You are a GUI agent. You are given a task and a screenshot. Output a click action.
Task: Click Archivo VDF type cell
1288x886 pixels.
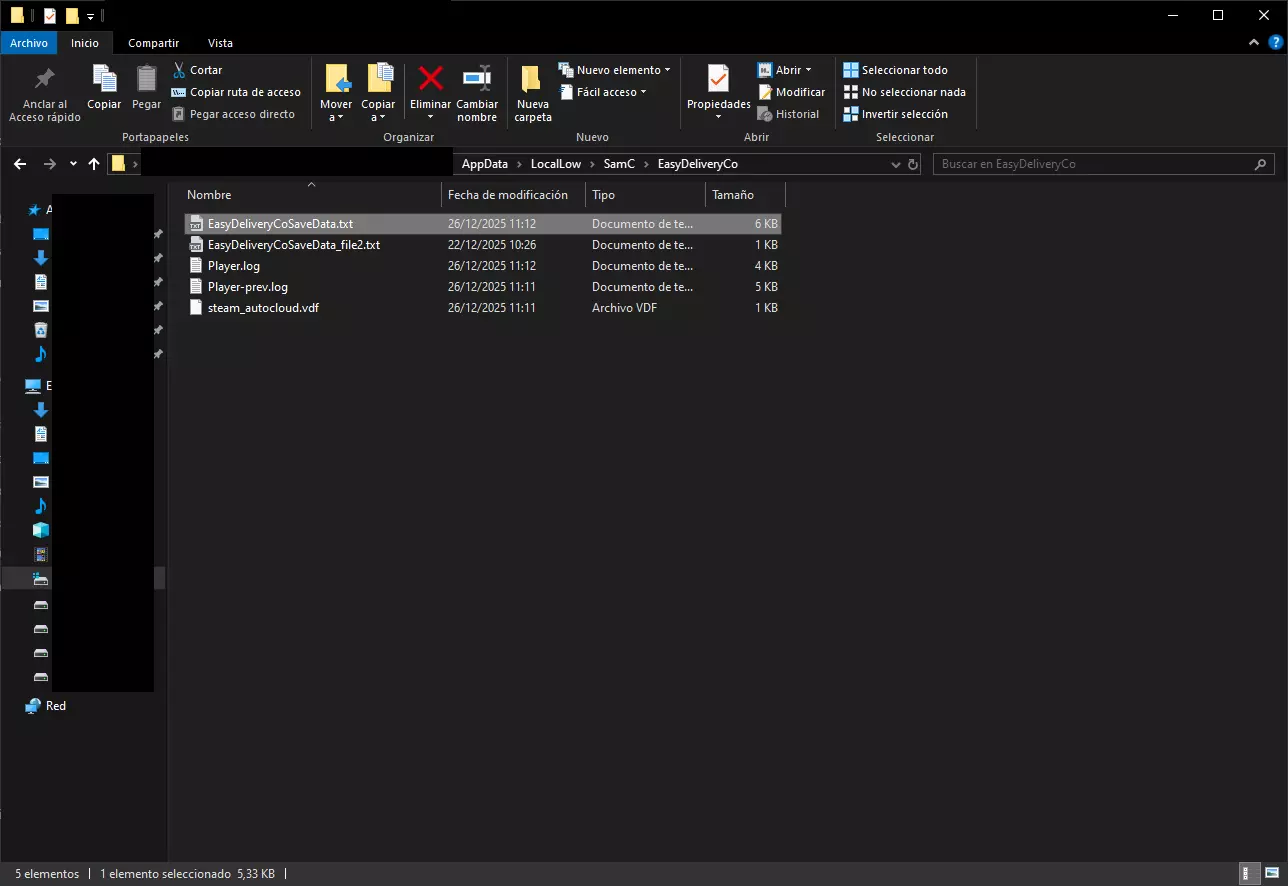point(626,308)
